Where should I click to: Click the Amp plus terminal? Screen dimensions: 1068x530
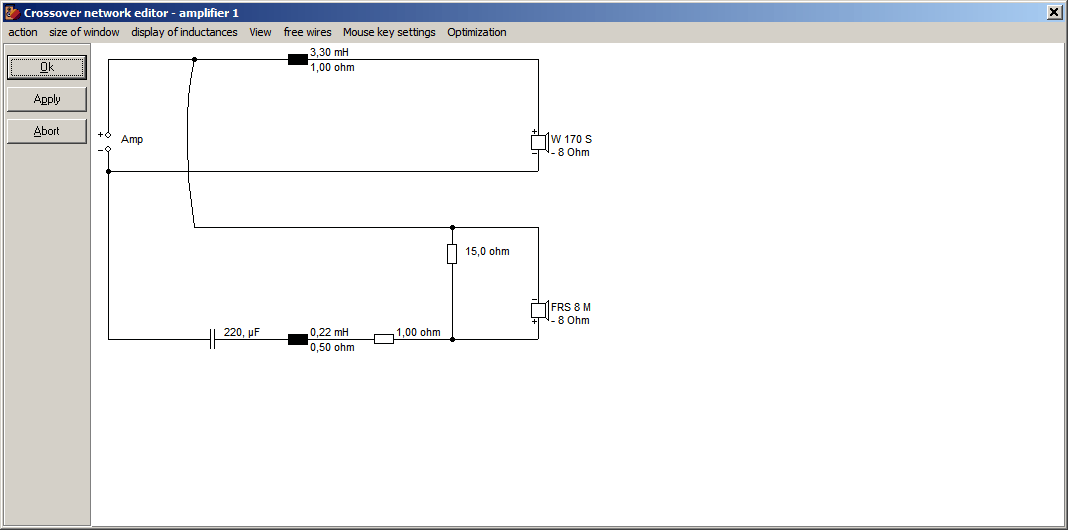(108, 136)
